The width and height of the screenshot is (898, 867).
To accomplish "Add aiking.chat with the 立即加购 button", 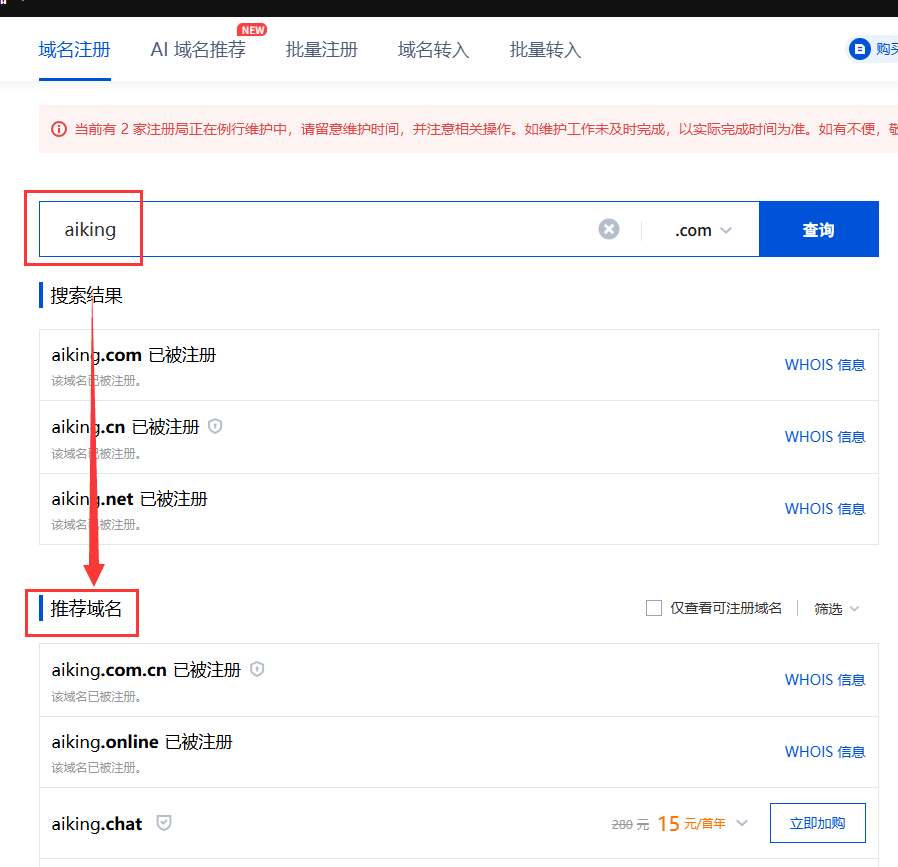I will pyautogui.click(x=817, y=823).
